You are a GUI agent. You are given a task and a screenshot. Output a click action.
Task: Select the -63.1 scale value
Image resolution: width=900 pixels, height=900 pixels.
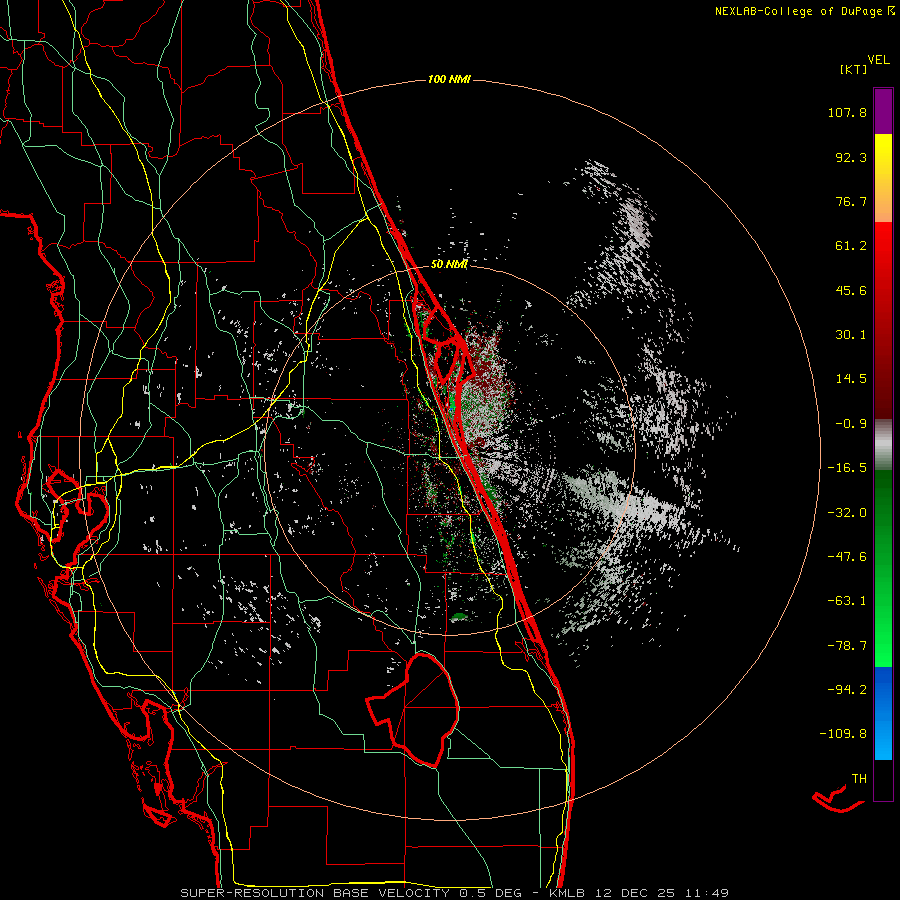[x=847, y=601]
